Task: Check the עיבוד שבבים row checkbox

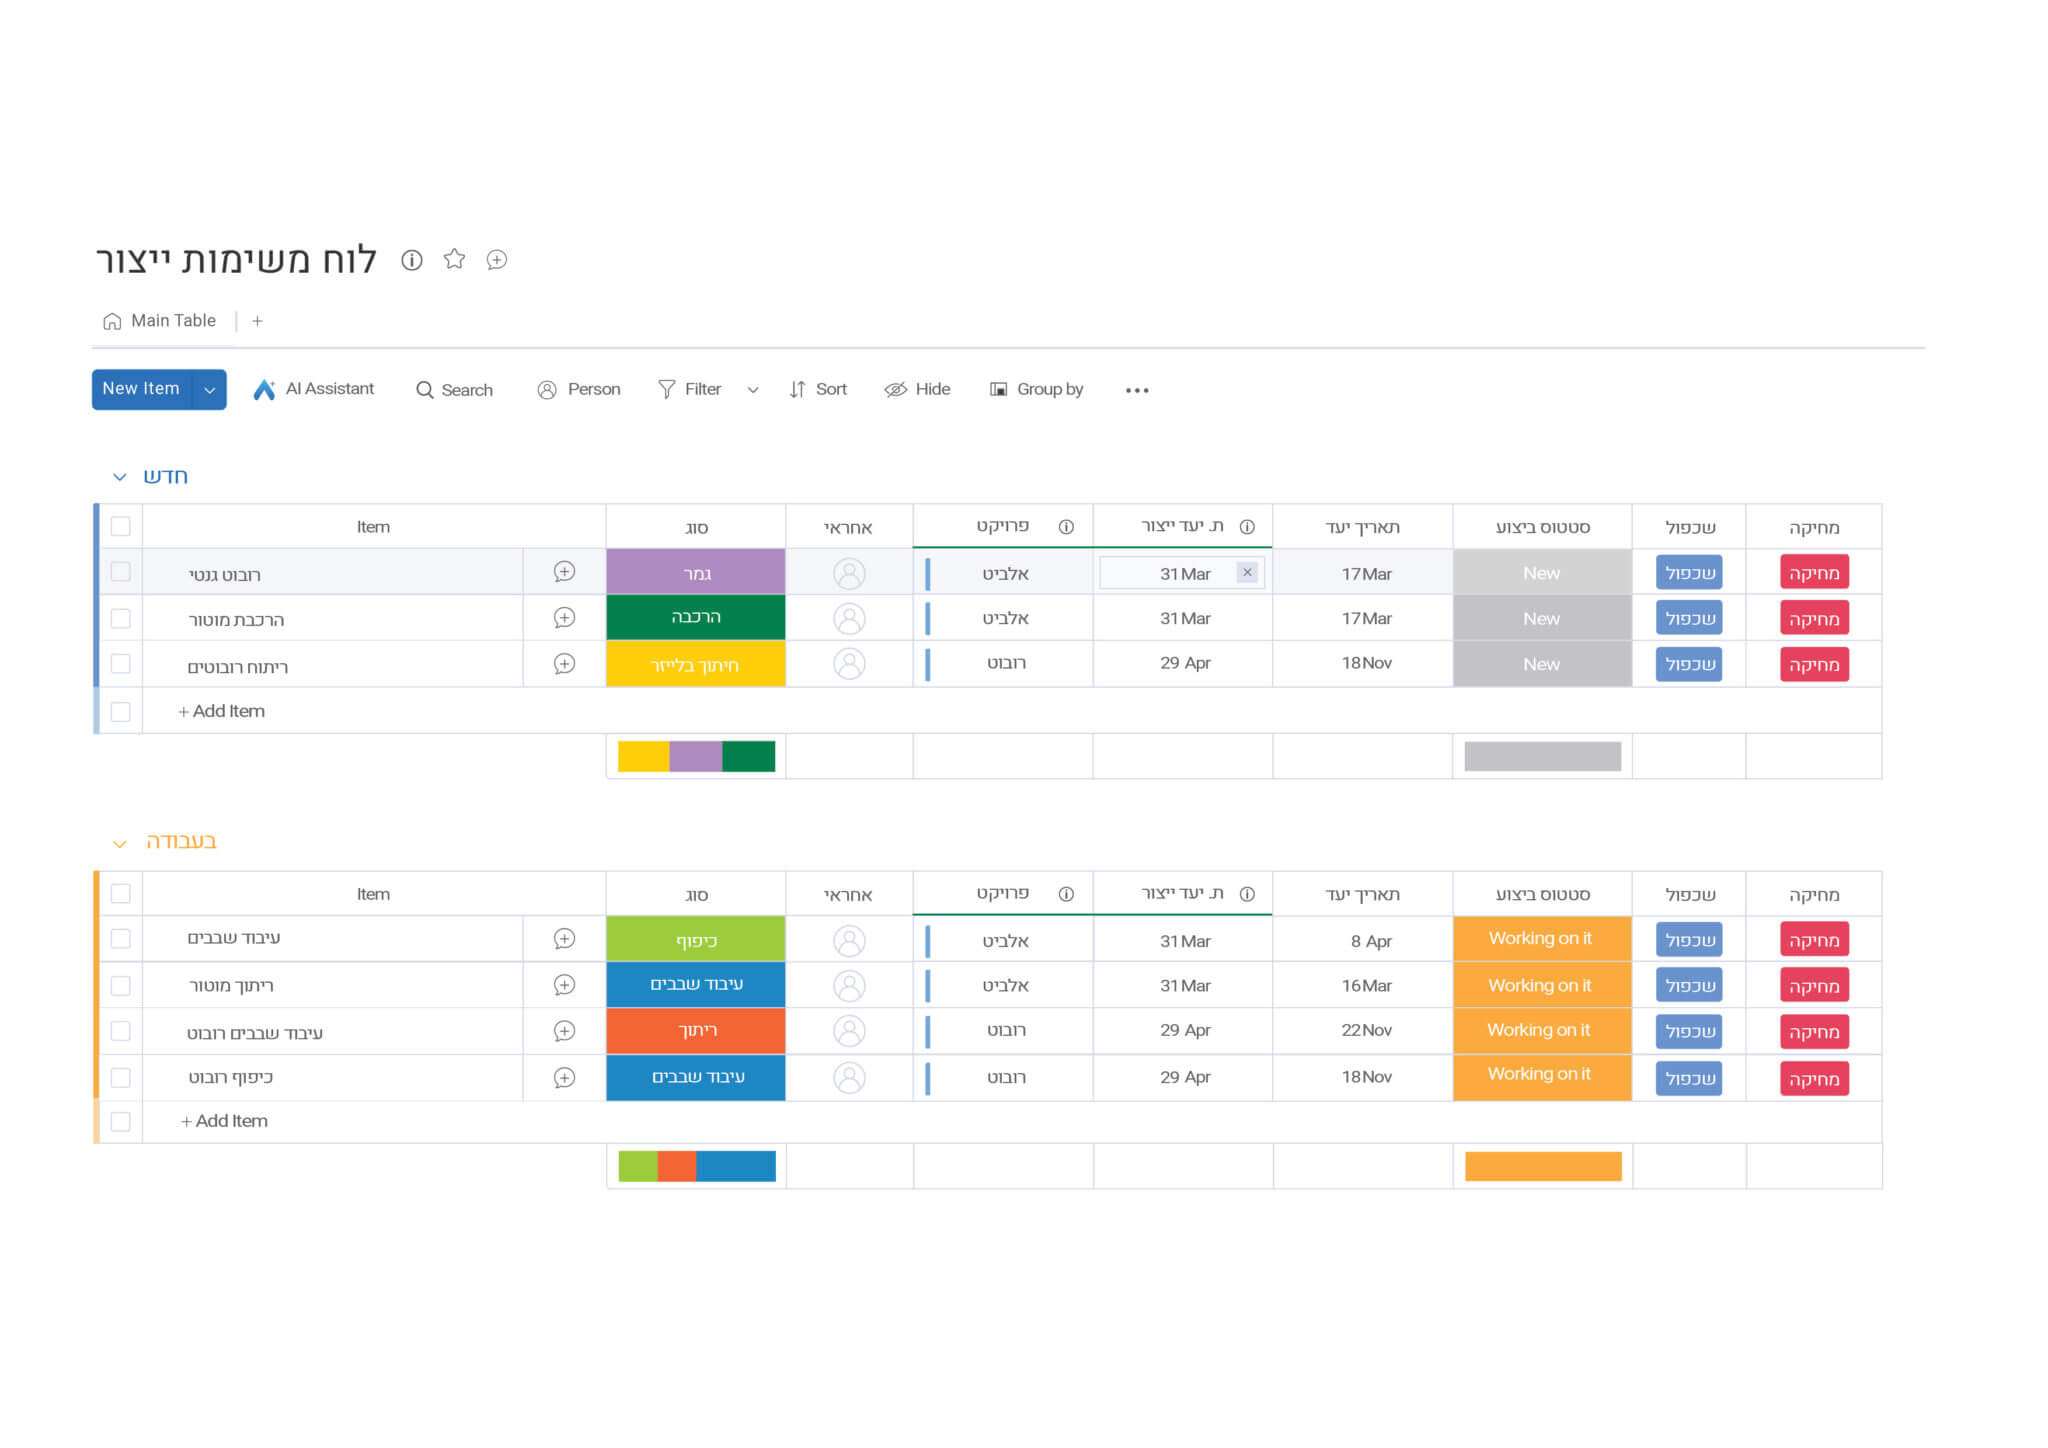Action: click(121, 939)
